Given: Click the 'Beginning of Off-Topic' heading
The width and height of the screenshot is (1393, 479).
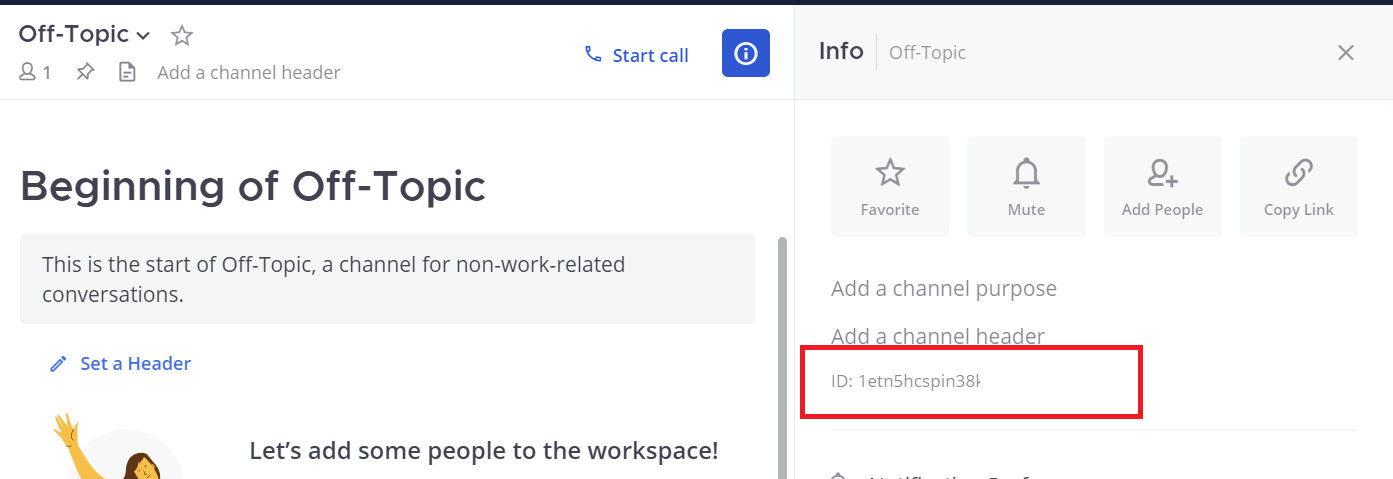Looking at the screenshot, I should [253, 186].
